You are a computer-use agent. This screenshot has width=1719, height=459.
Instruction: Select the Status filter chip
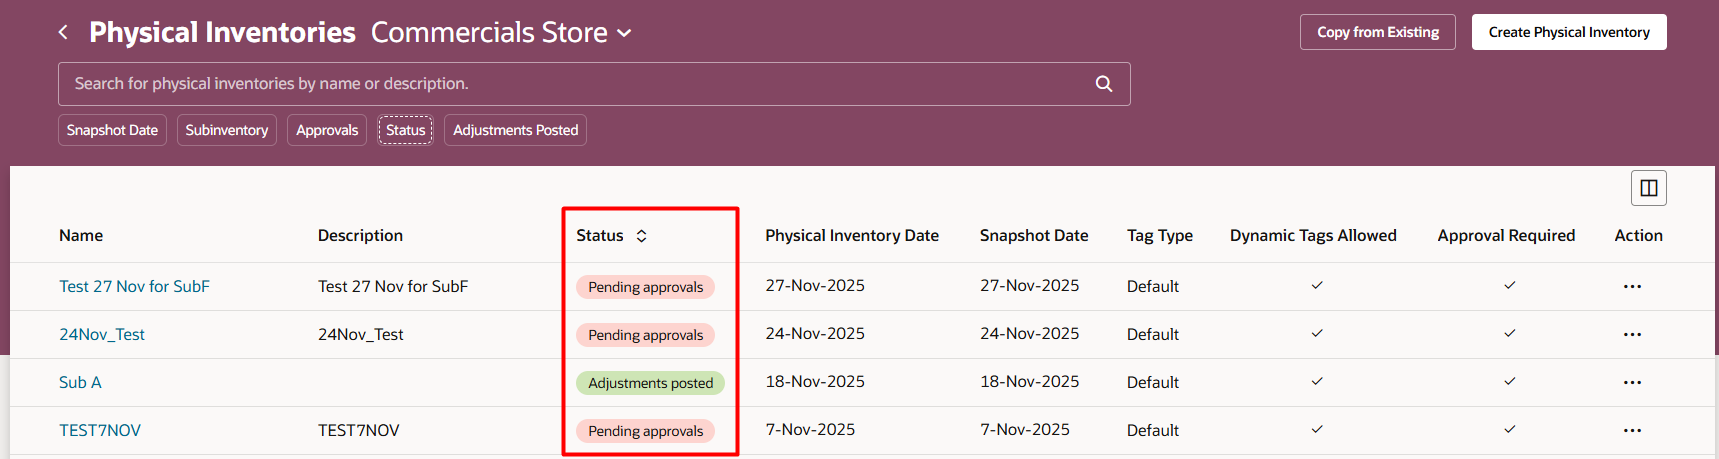(x=405, y=130)
